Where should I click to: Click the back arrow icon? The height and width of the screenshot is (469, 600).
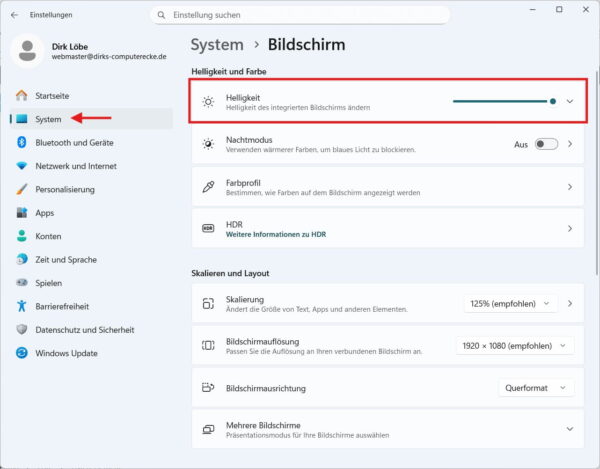pyautogui.click(x=15, y=15)
